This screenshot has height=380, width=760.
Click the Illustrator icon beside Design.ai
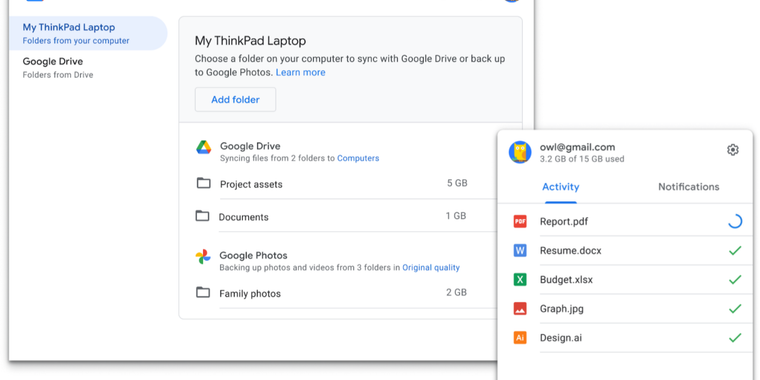click(520, 338)
